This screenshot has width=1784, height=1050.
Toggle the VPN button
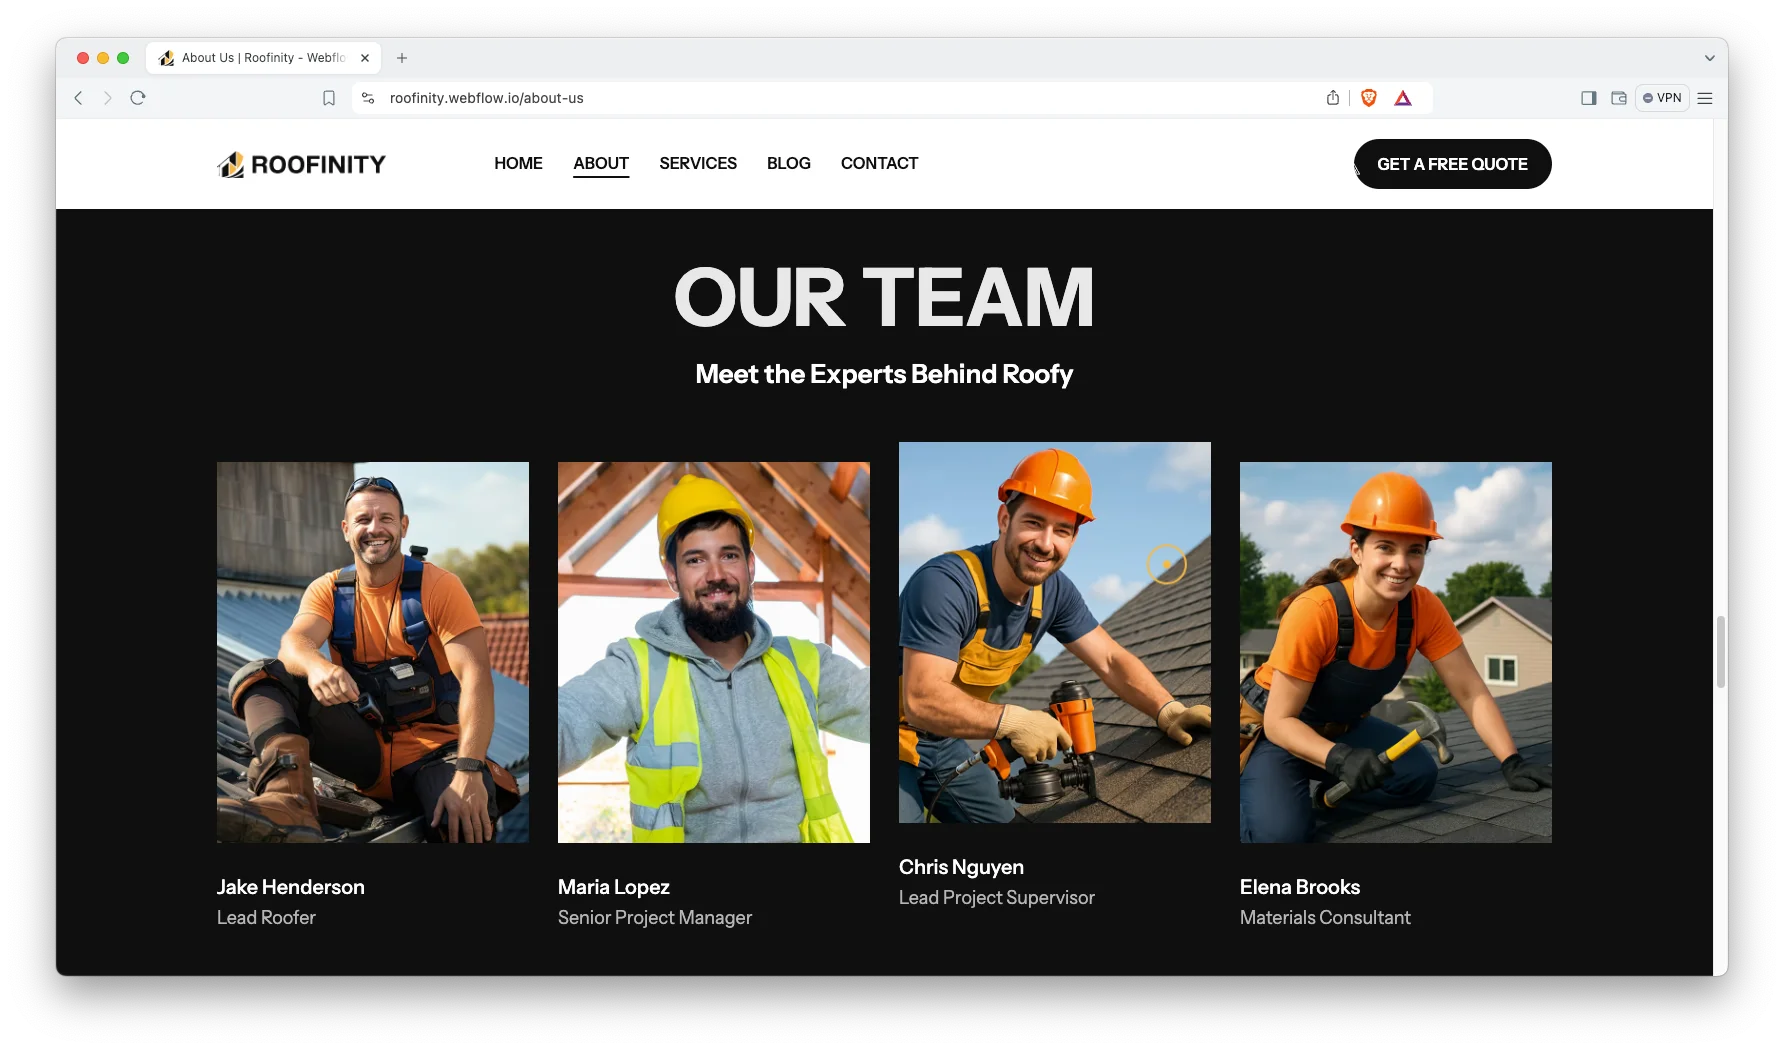click(x=1662, y=98)
